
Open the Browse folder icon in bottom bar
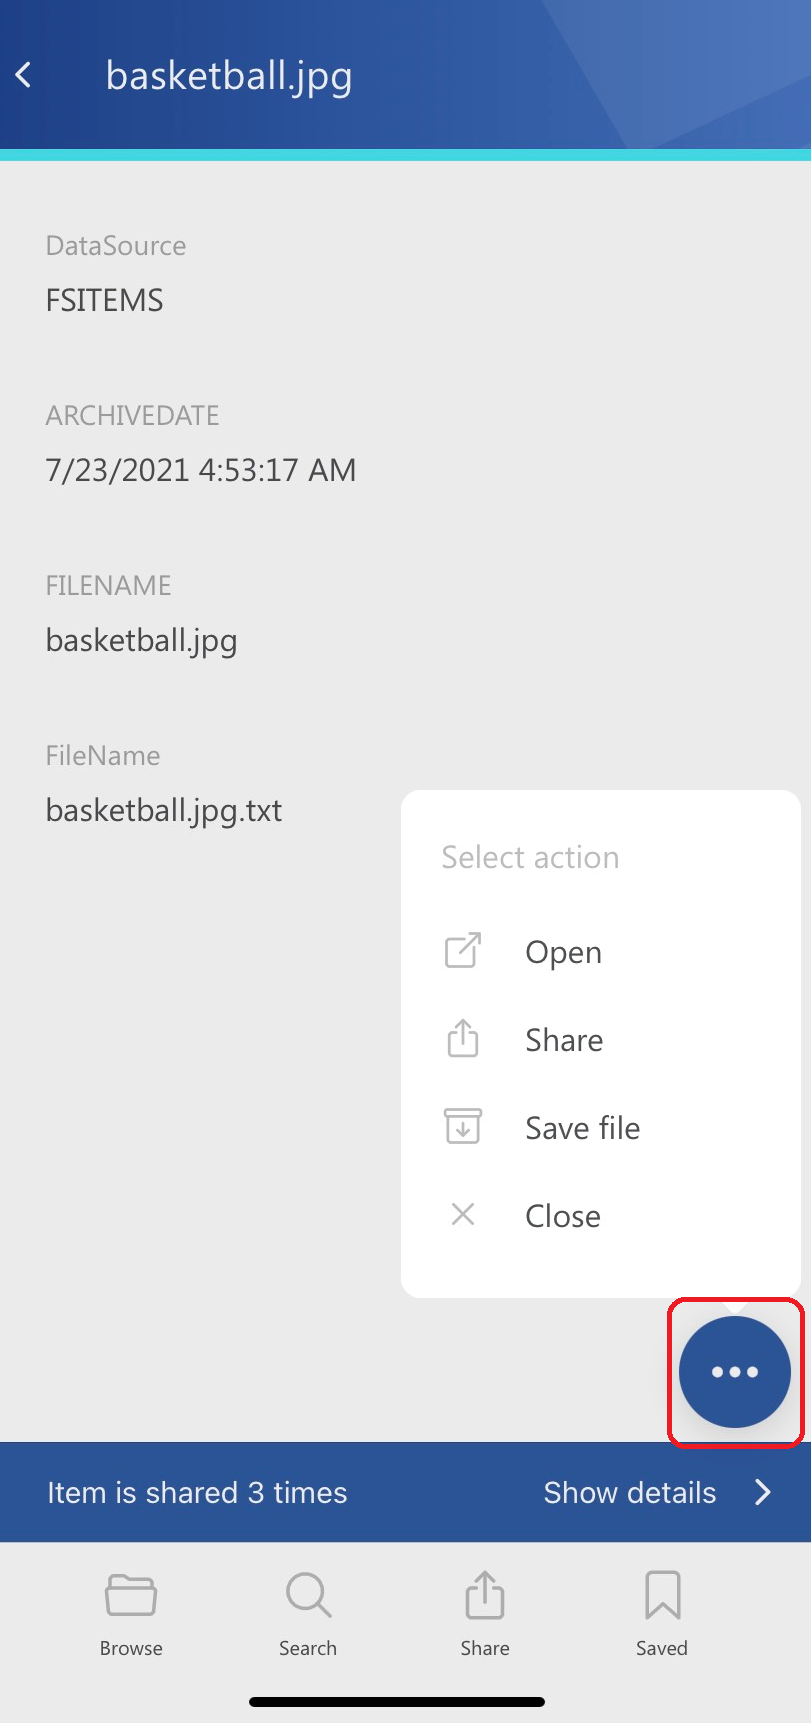pyautogui.click(x=131, y=1595)
